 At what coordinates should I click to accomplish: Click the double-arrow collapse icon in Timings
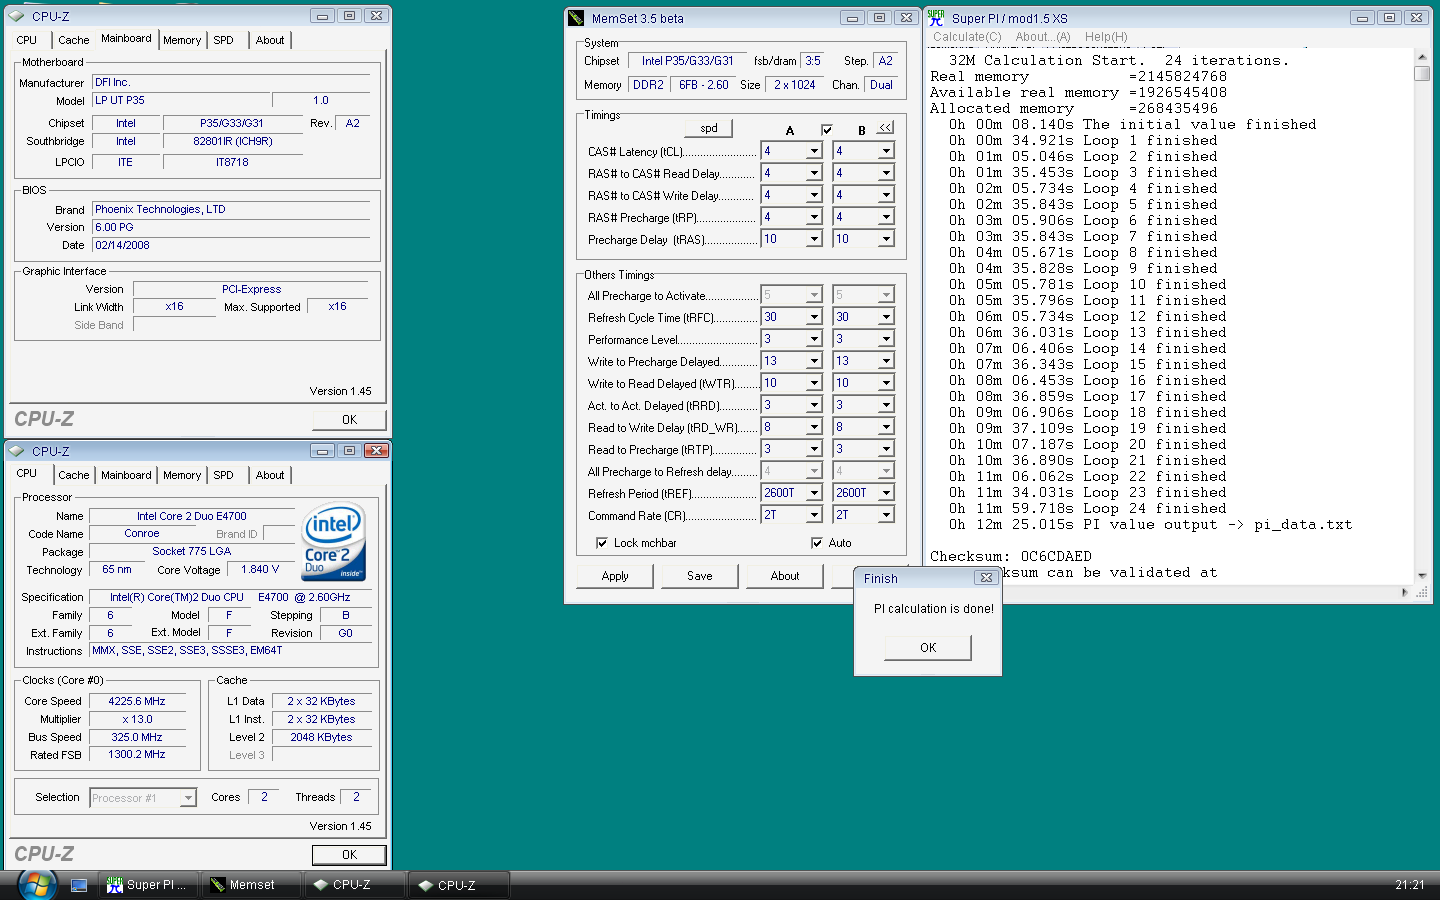coord(885,128)
